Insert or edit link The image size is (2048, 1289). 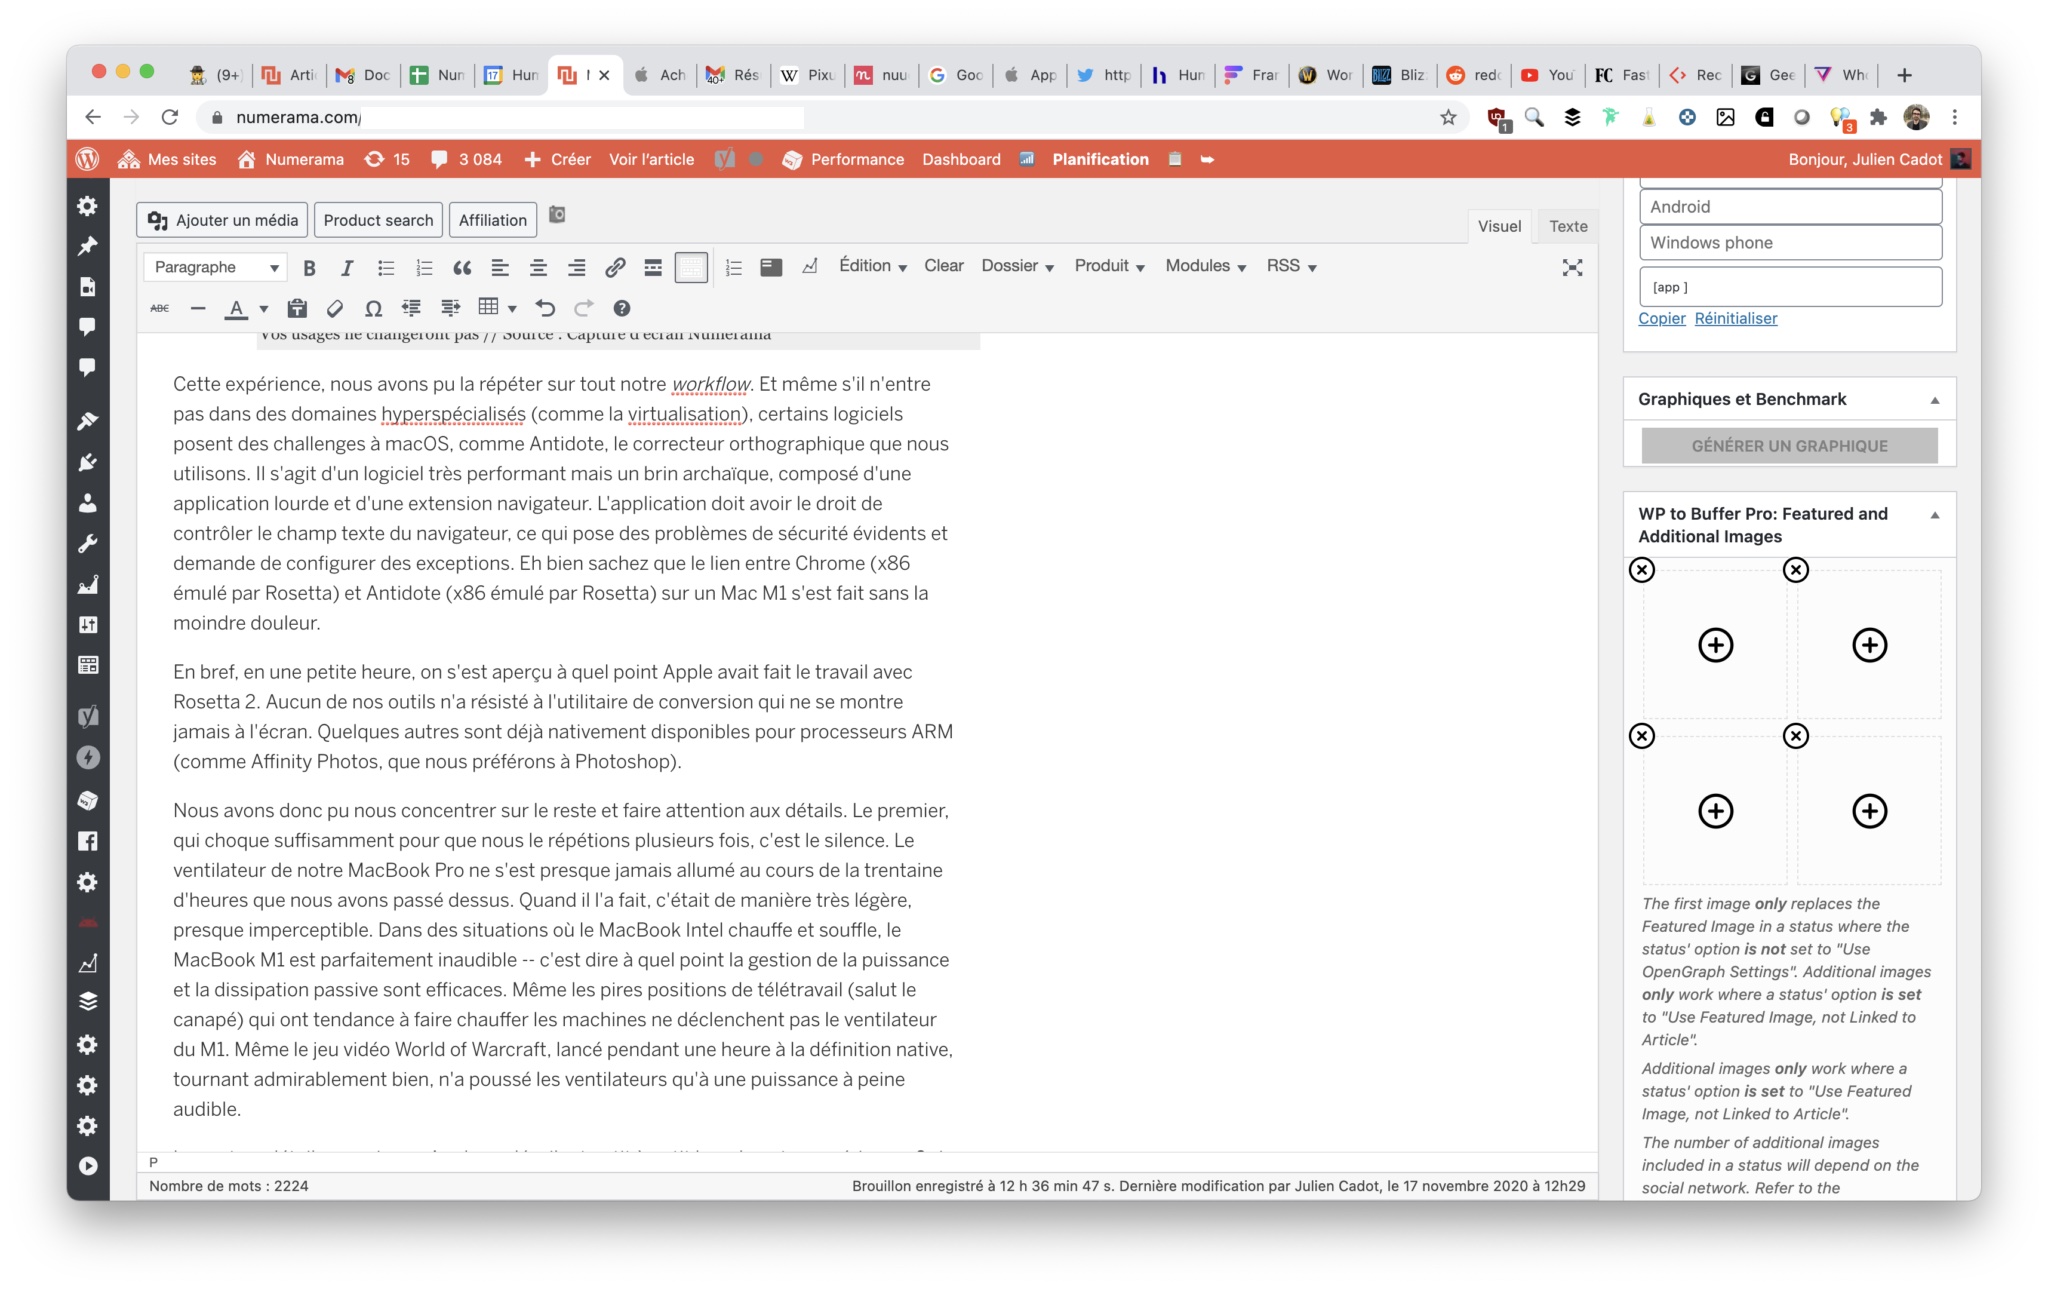pos(615,267)
